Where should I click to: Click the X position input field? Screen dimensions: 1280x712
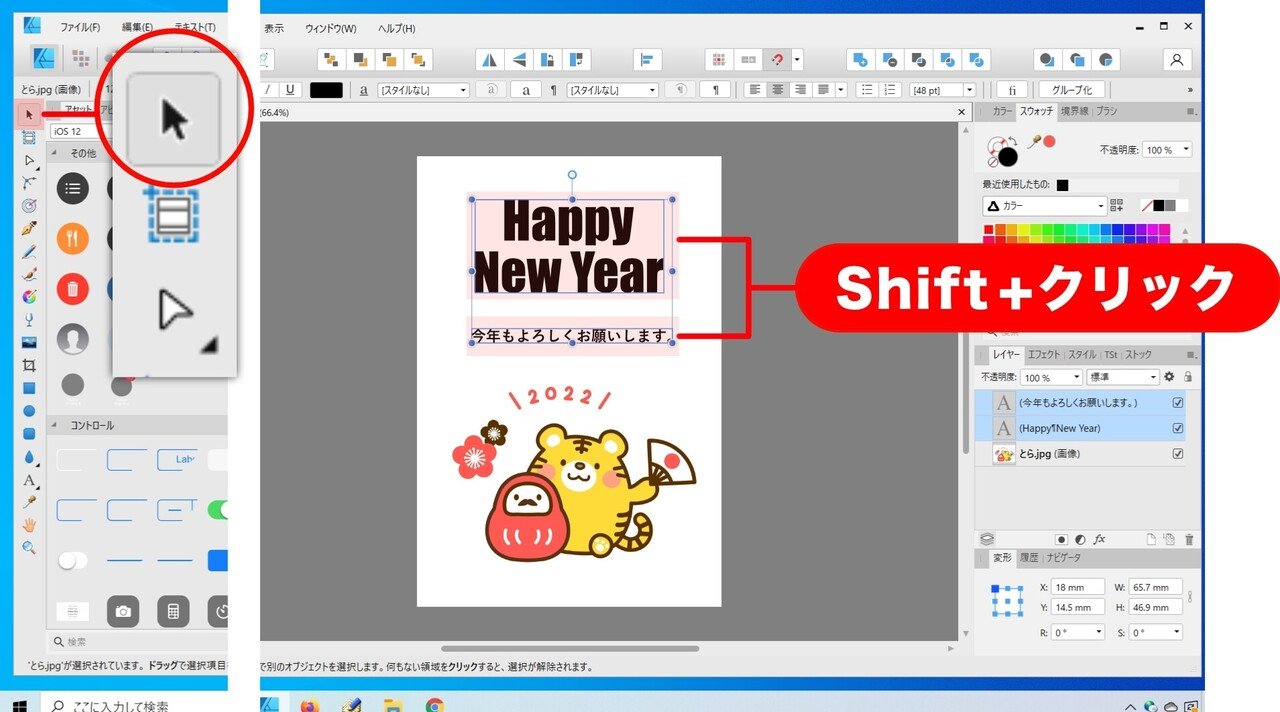[1078, 587]
